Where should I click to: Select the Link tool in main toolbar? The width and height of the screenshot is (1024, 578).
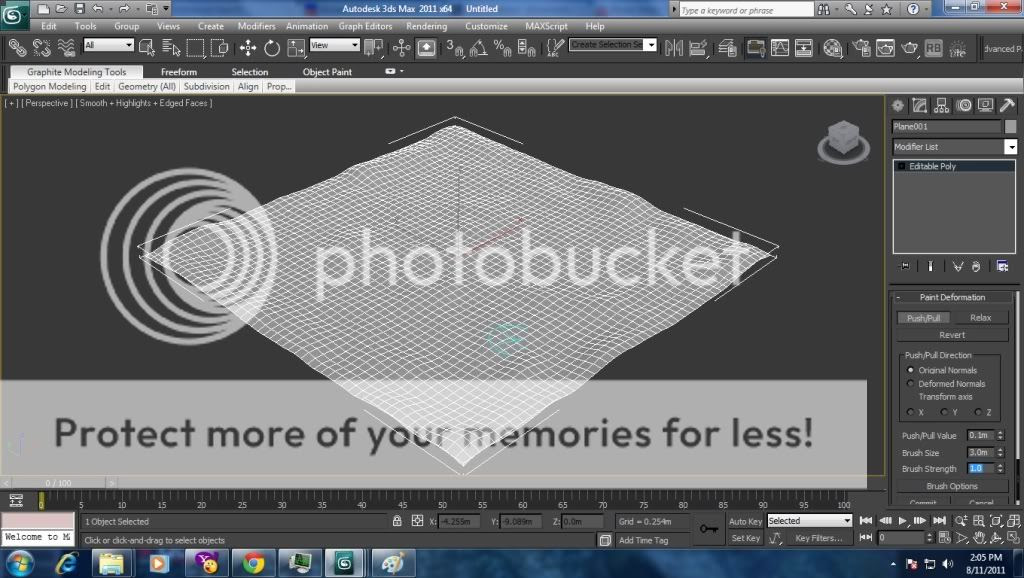(18, 48)
